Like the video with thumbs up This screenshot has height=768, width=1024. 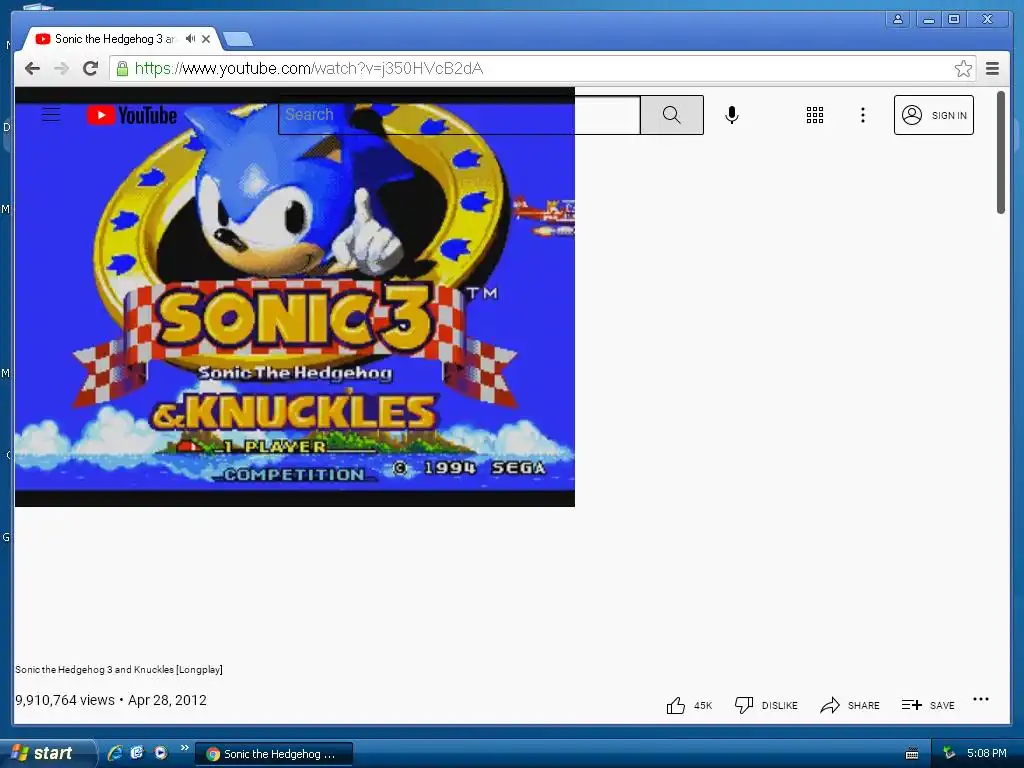click(676, 705)
